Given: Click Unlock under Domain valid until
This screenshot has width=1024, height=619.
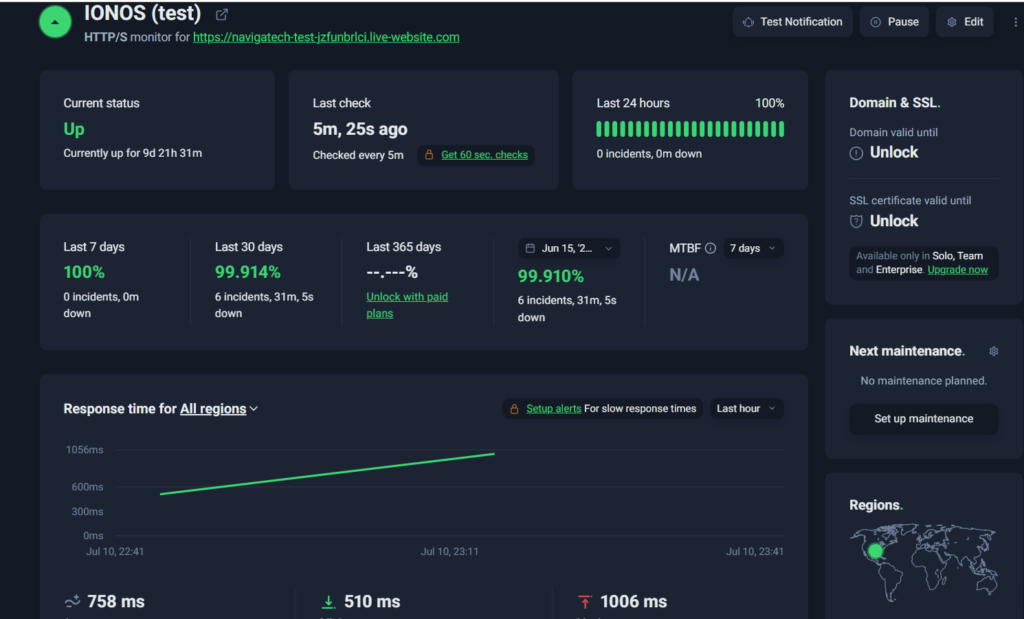Looking at the screenshot, I should click(x=893, y=153).
